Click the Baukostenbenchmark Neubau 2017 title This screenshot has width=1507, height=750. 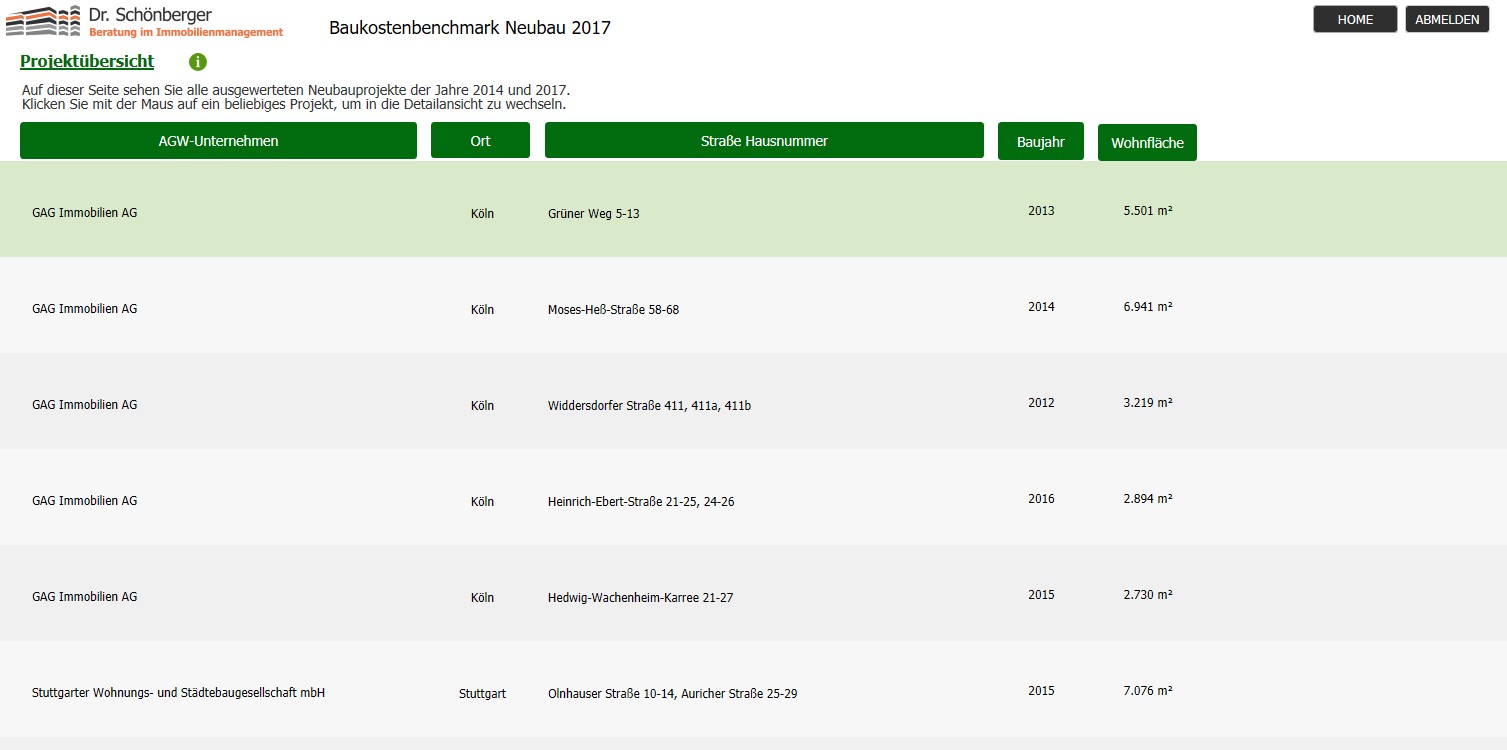470,28
